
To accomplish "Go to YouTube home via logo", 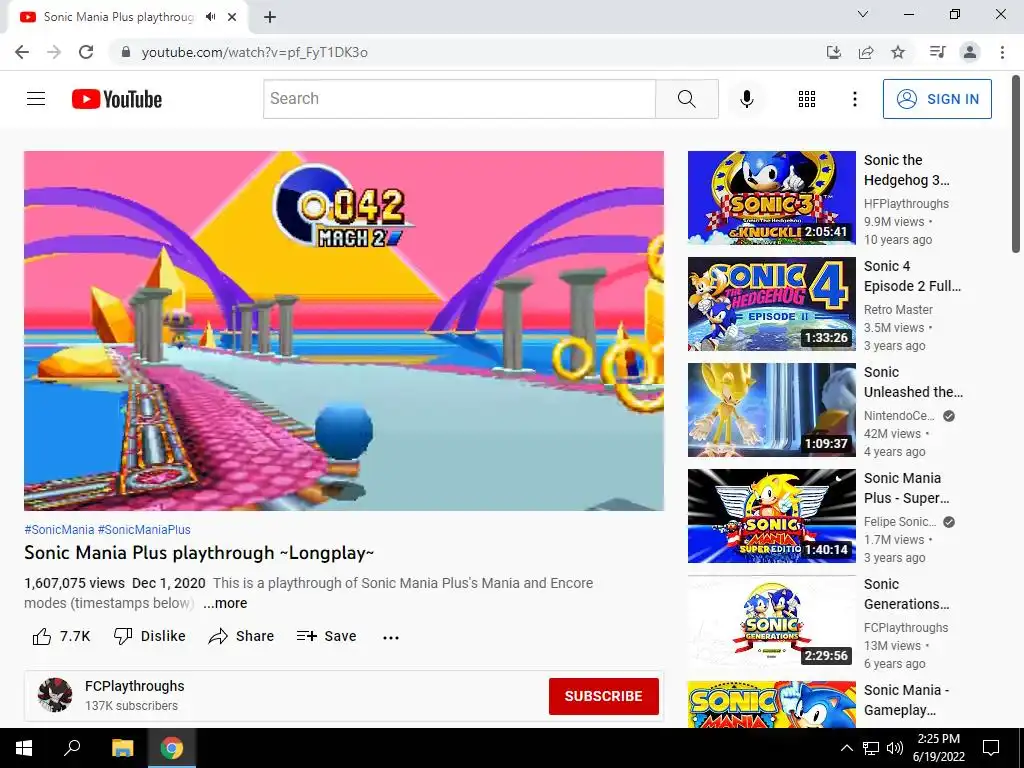I will 117,99.
